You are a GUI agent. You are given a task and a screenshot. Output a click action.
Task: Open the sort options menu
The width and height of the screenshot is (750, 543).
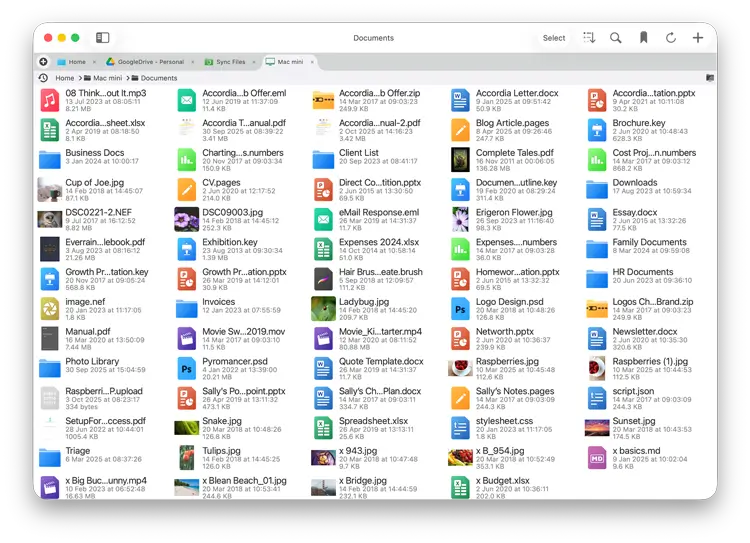[x=589, y=38]
